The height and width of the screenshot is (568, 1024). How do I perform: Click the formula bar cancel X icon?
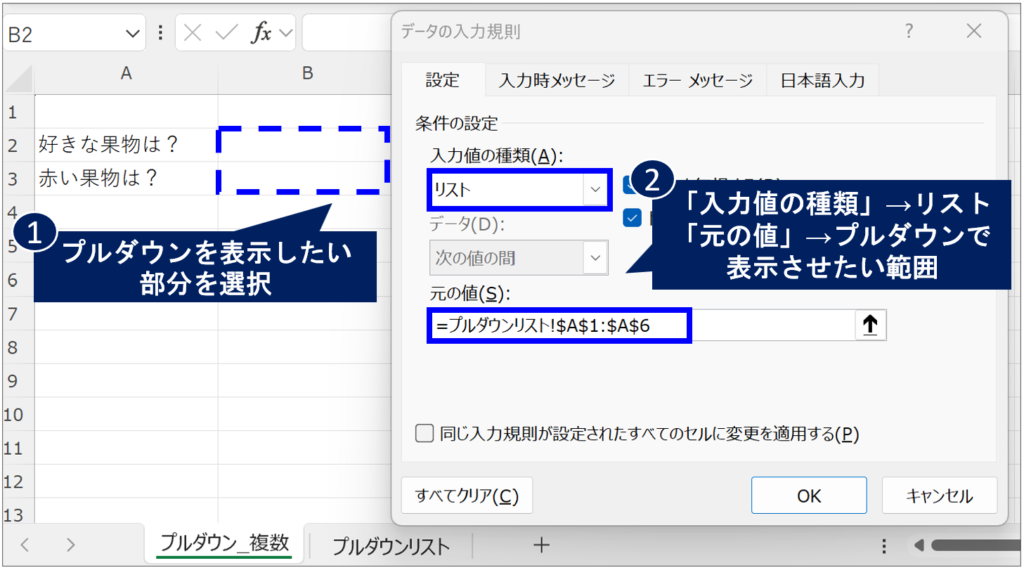(193, 33)
